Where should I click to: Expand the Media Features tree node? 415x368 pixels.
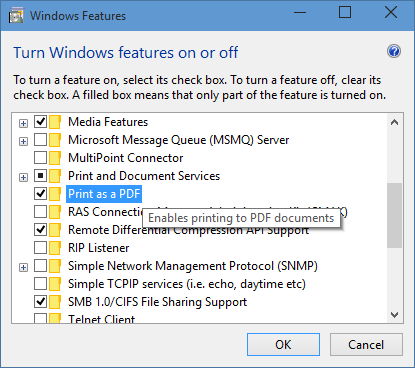[x=23, y=124]
